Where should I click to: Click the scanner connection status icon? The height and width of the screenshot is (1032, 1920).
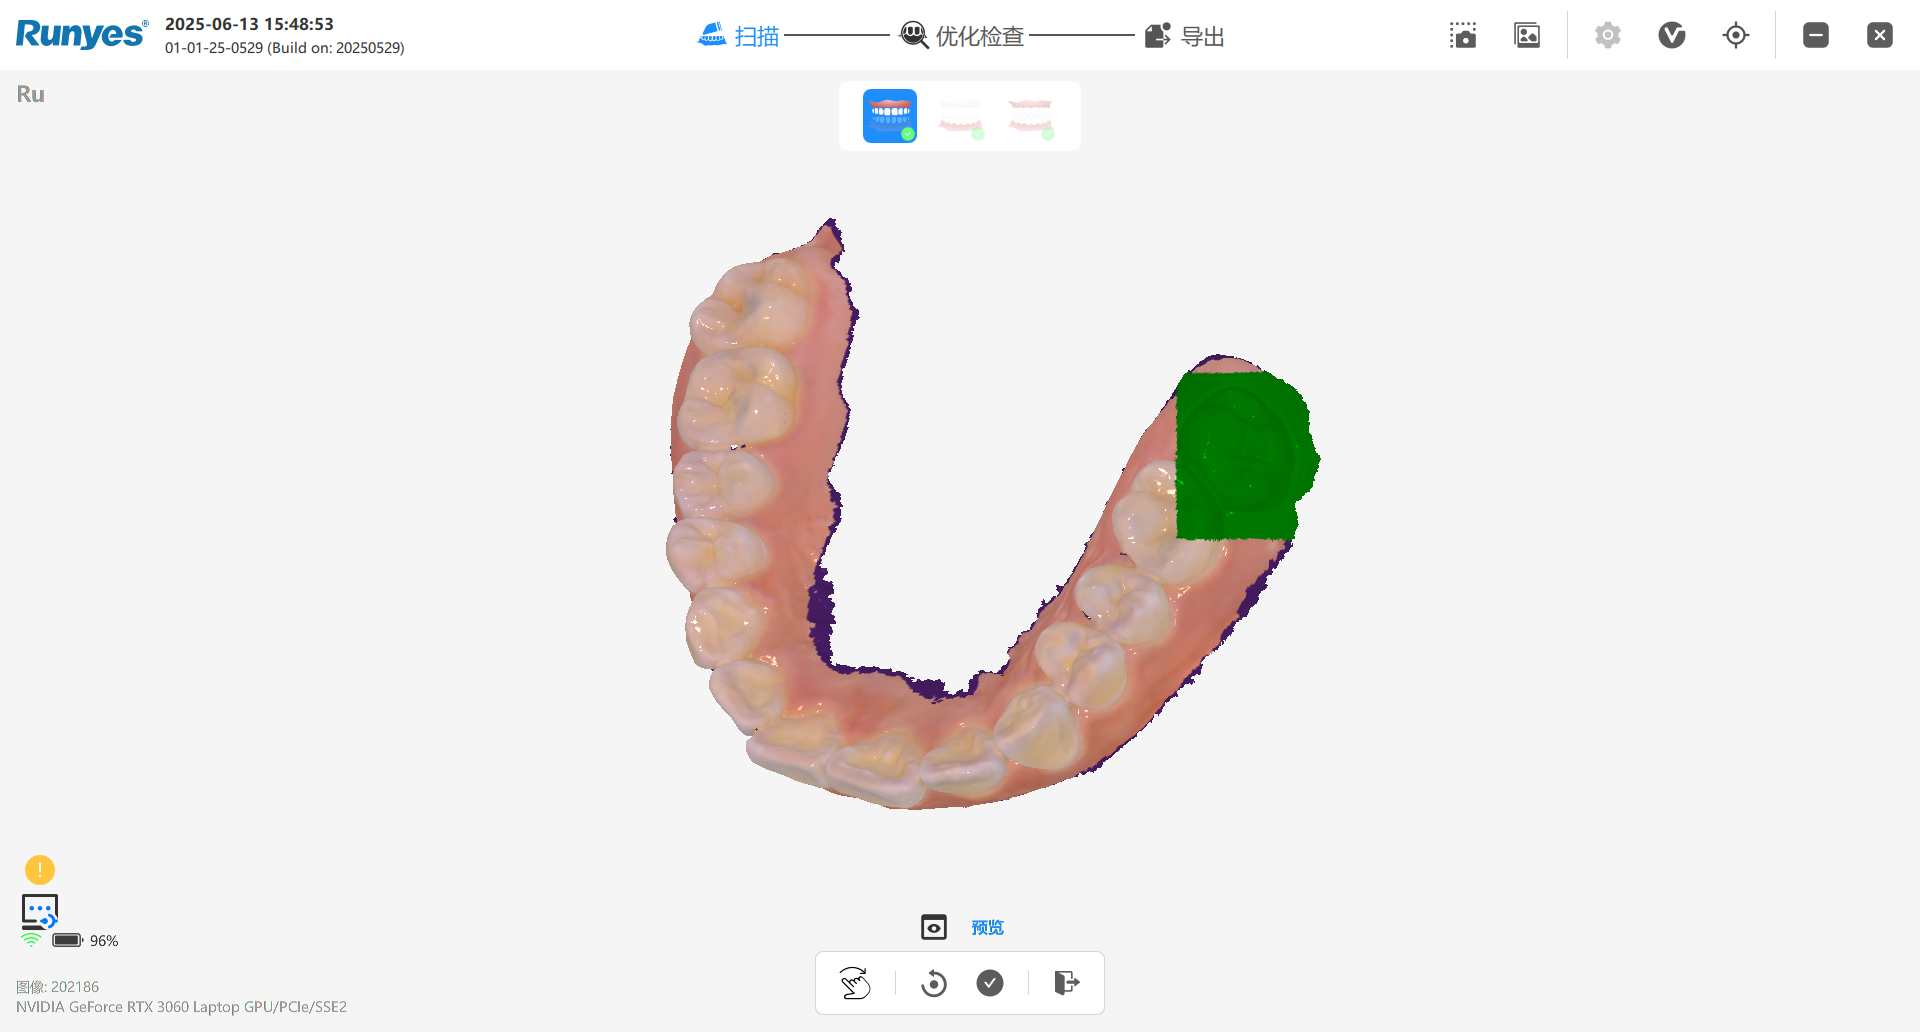pos(40,911)
